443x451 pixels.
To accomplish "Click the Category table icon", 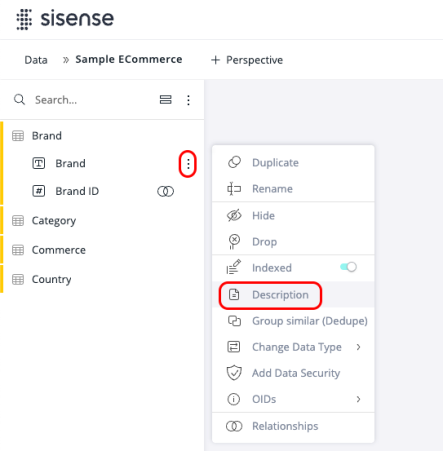I will (x=18, y=221).
